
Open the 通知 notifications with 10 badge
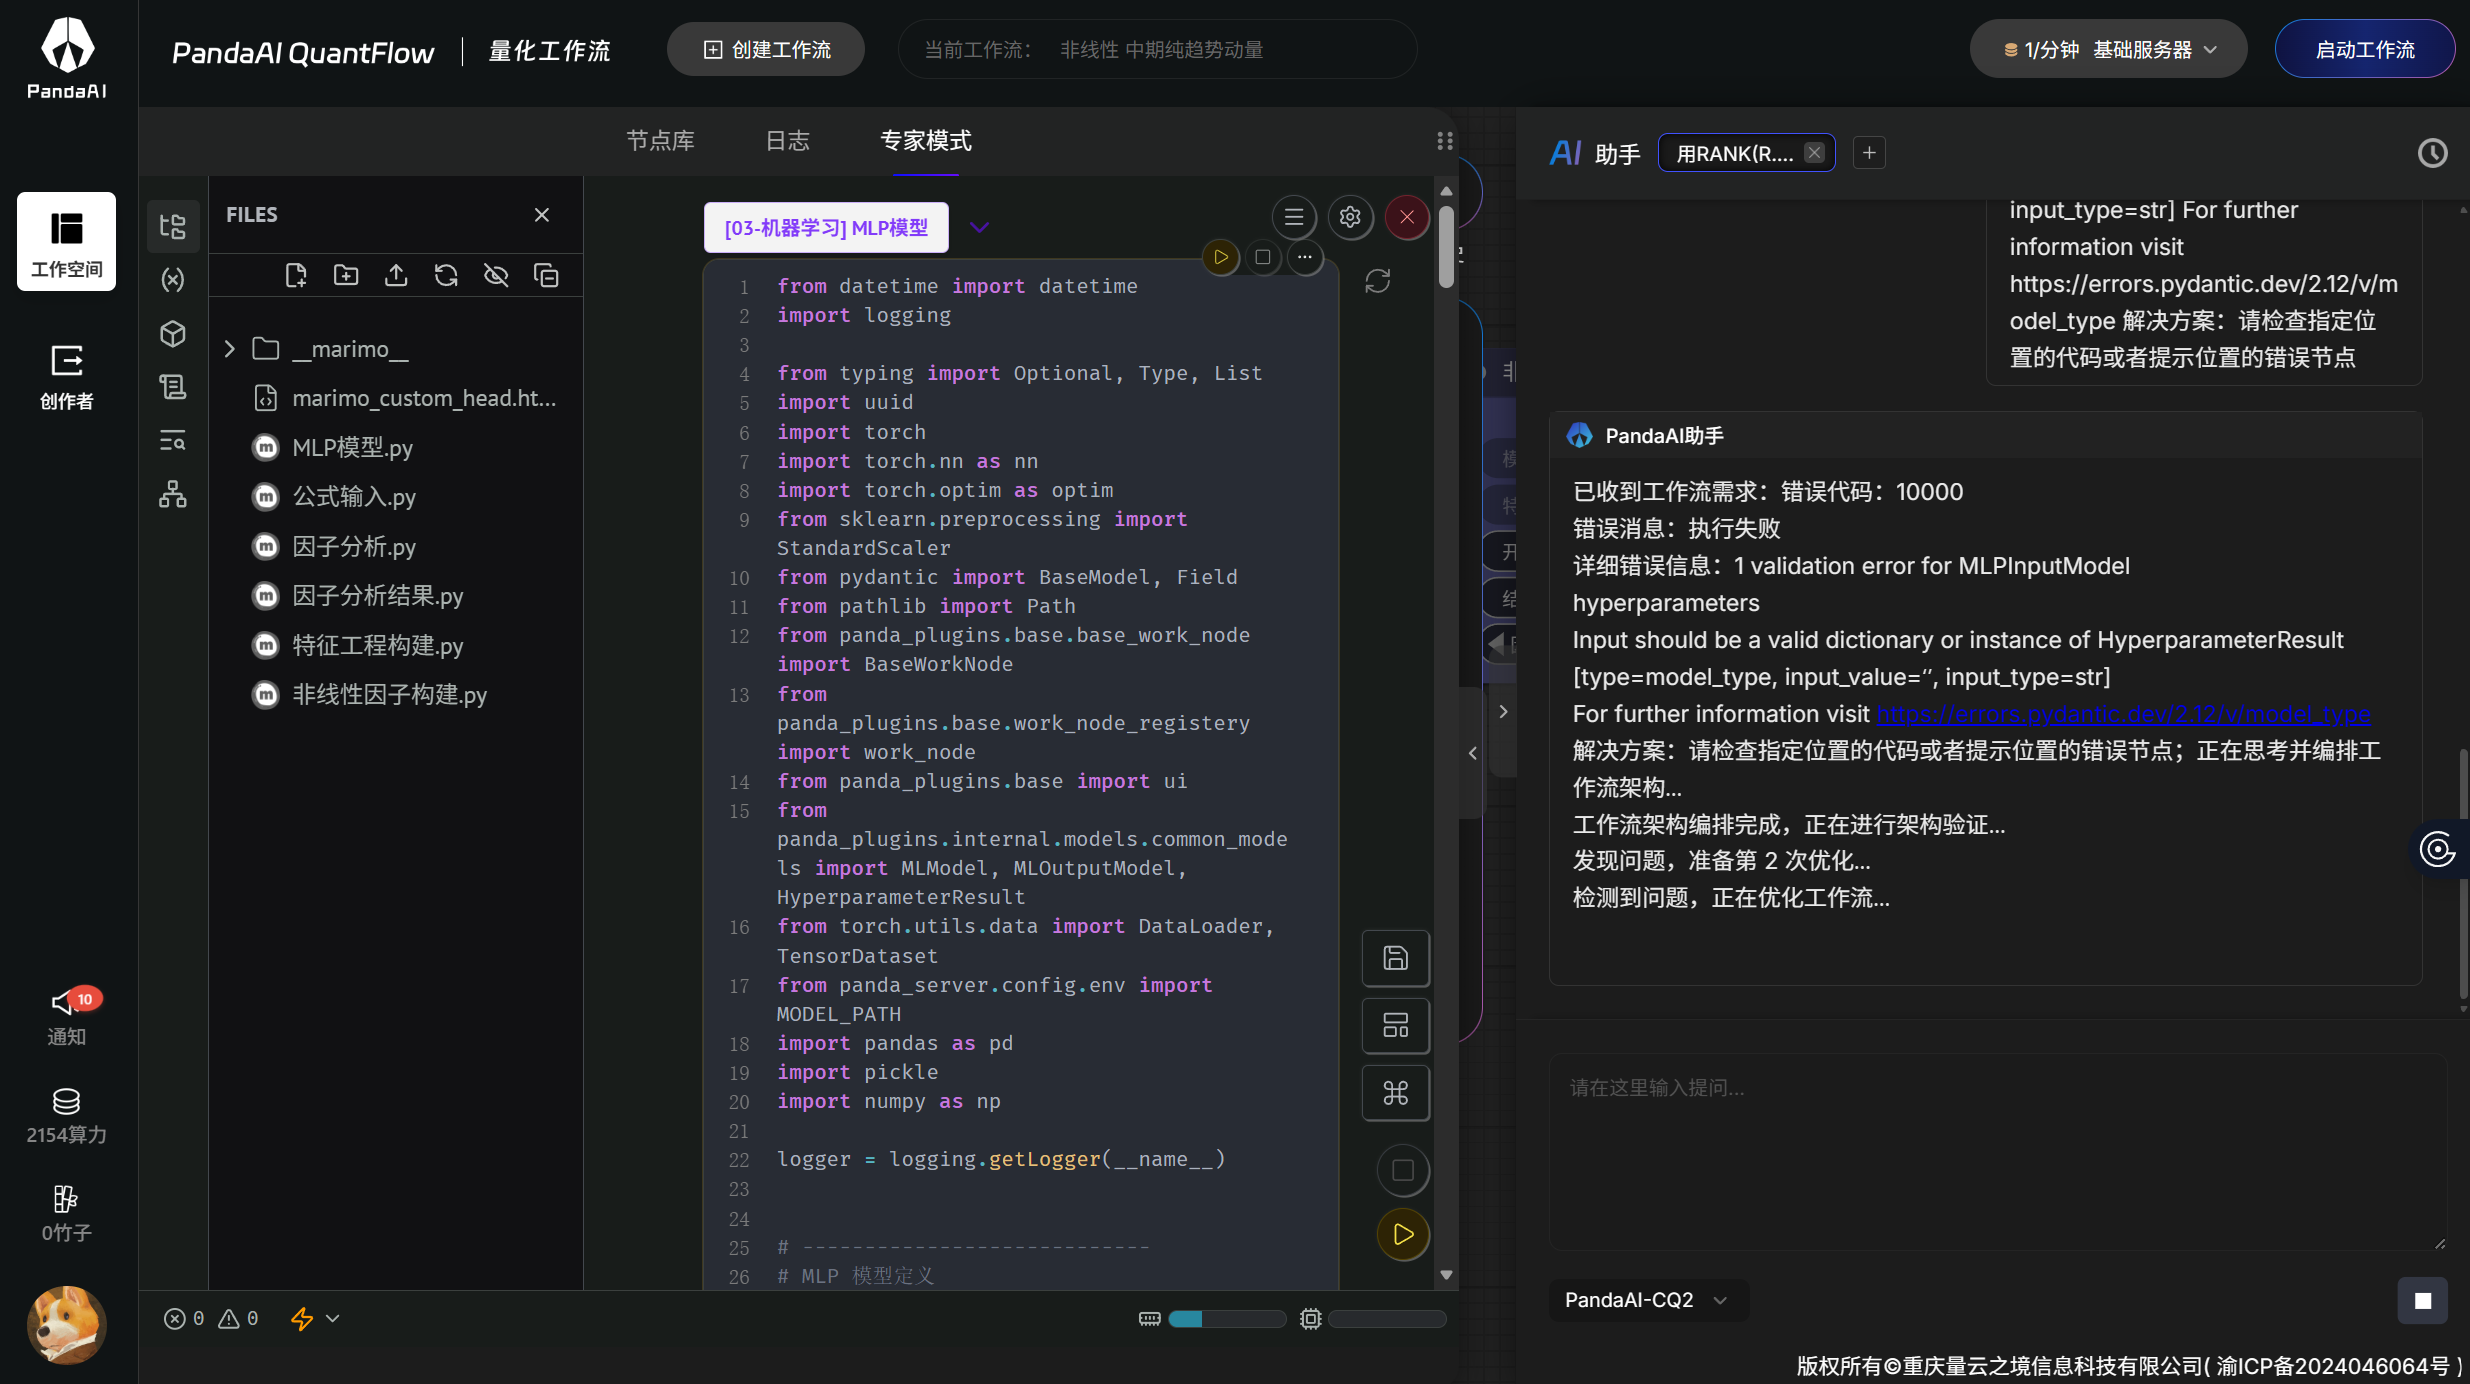pyautogui.click(x=67, y=1016)
